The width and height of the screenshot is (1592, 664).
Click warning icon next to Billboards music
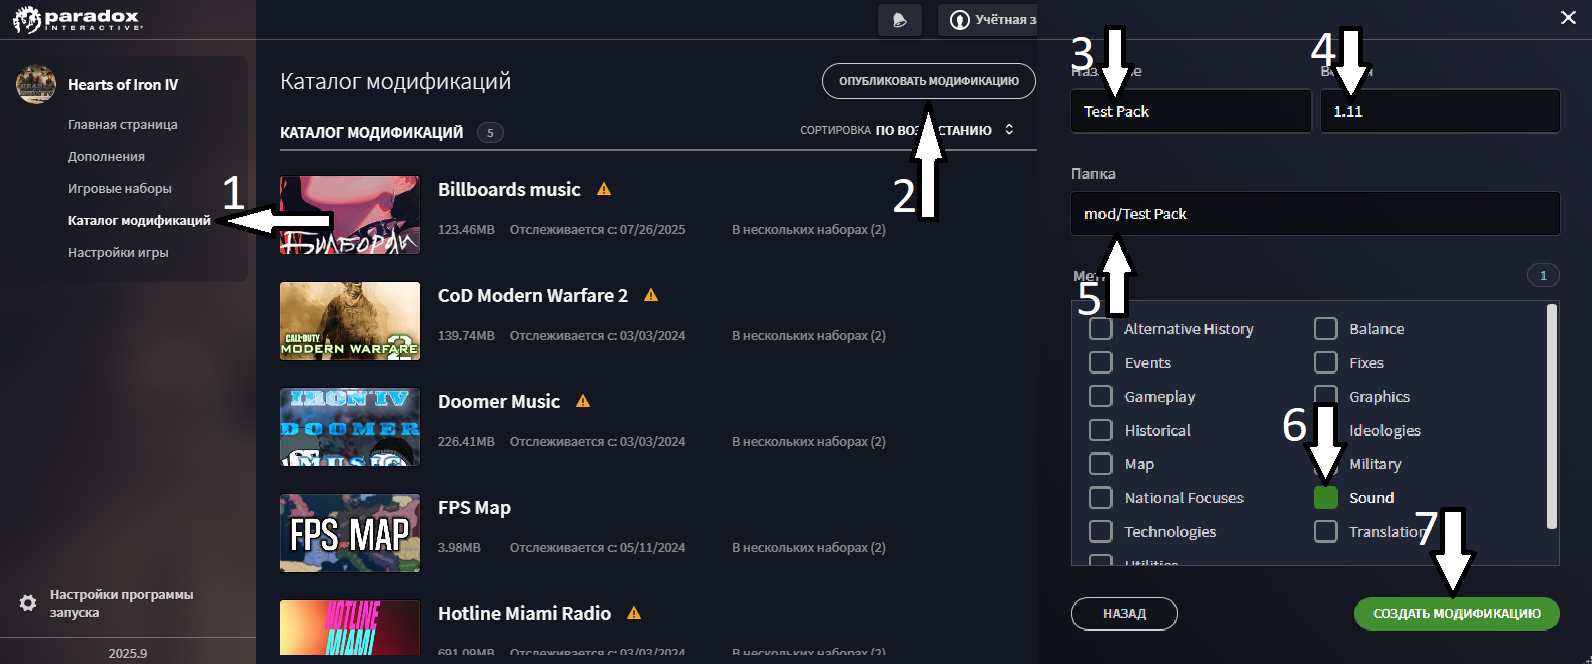(x=604, y=189)
